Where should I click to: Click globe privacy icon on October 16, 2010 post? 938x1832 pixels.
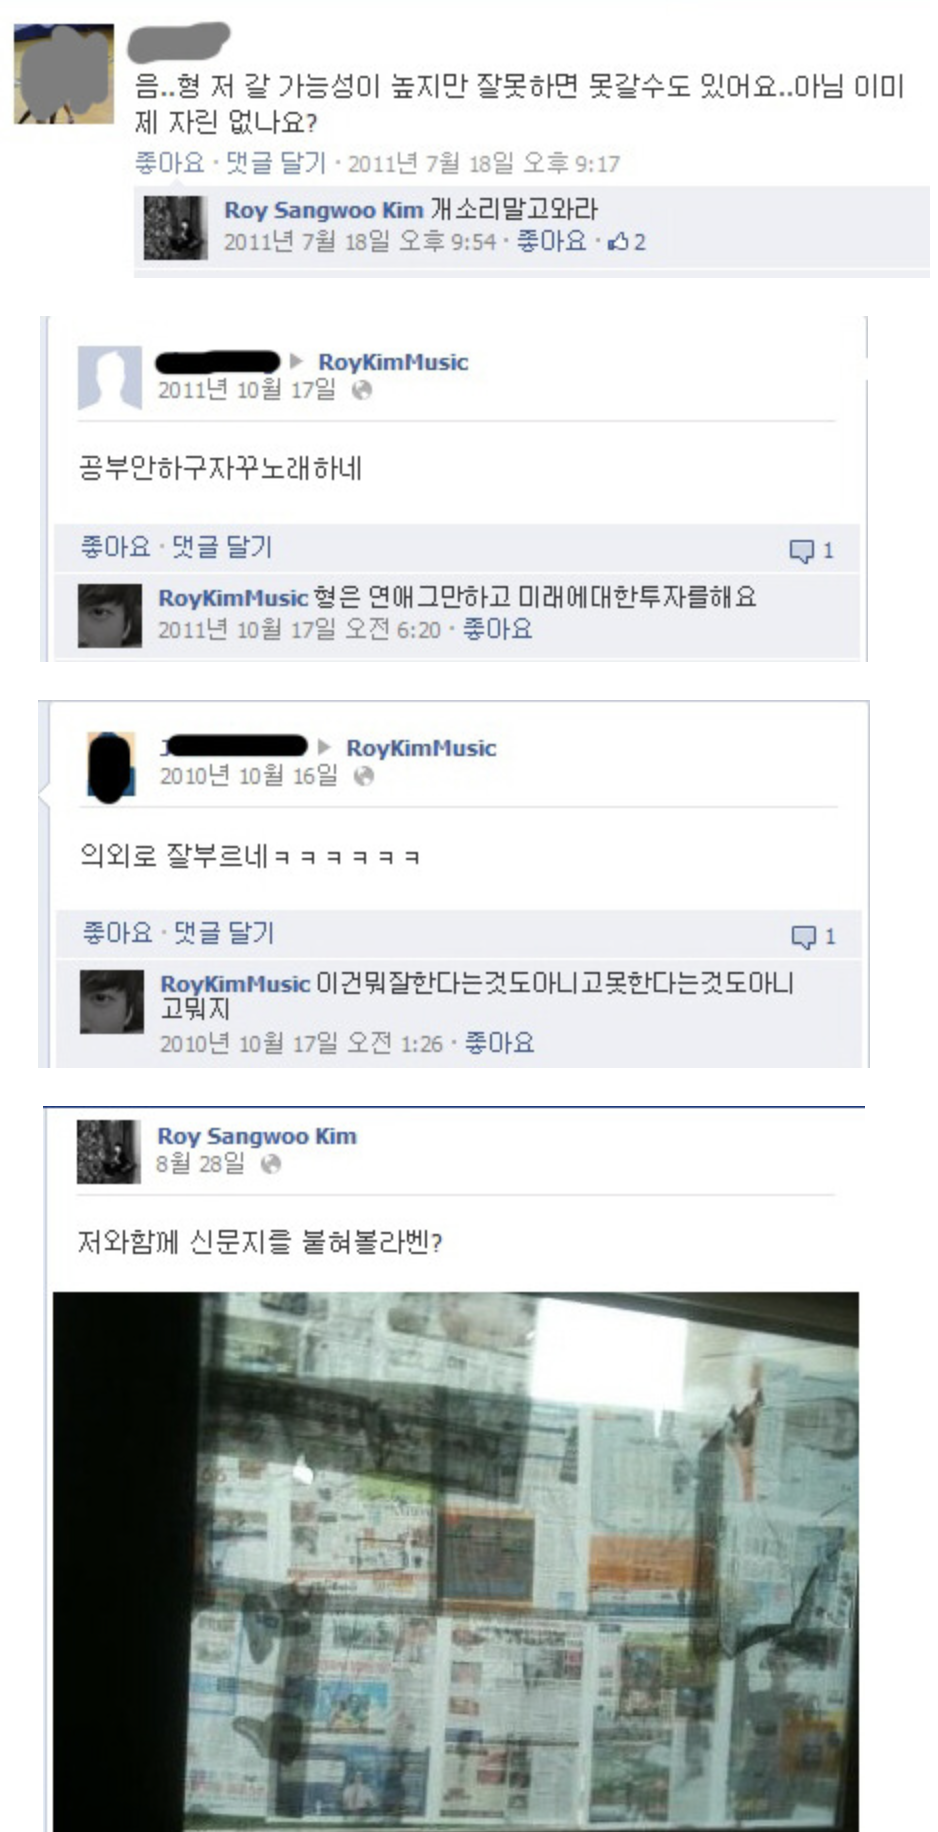coord(364,776)
